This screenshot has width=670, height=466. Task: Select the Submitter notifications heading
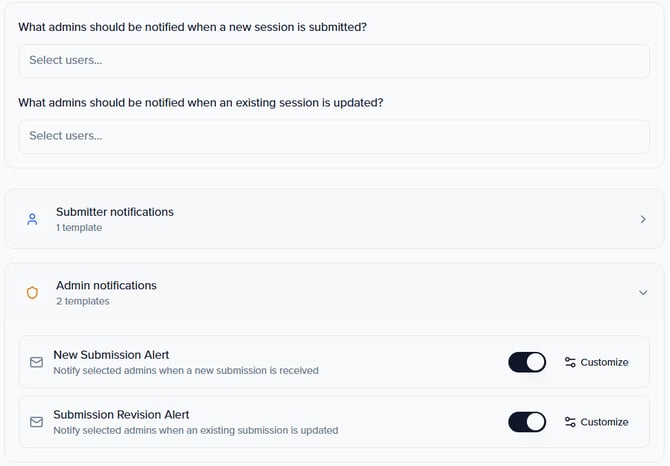click(115, 212)
